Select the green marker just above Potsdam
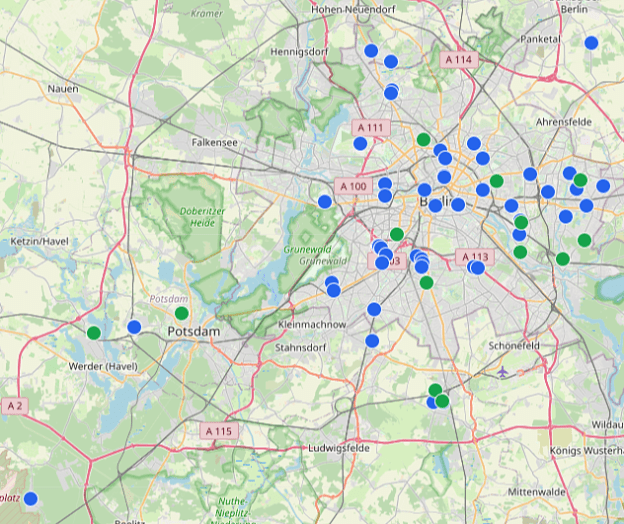624x524 pixels. pyautogui.click(x=181, y=313)
